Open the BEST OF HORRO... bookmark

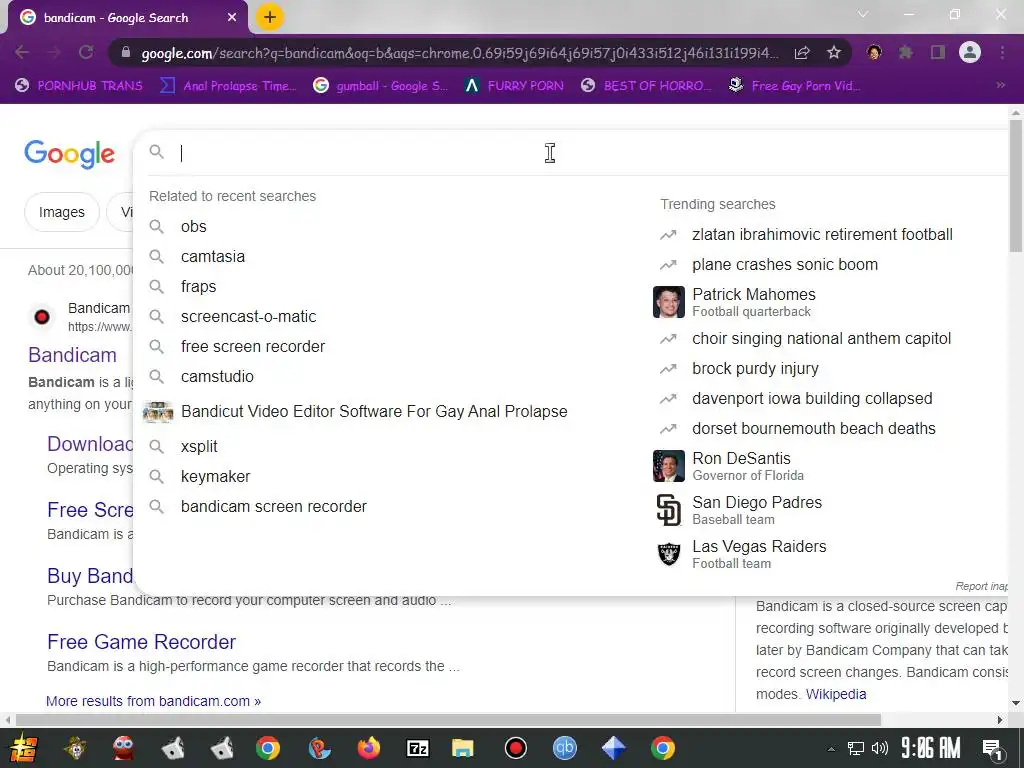pos(646,86)
